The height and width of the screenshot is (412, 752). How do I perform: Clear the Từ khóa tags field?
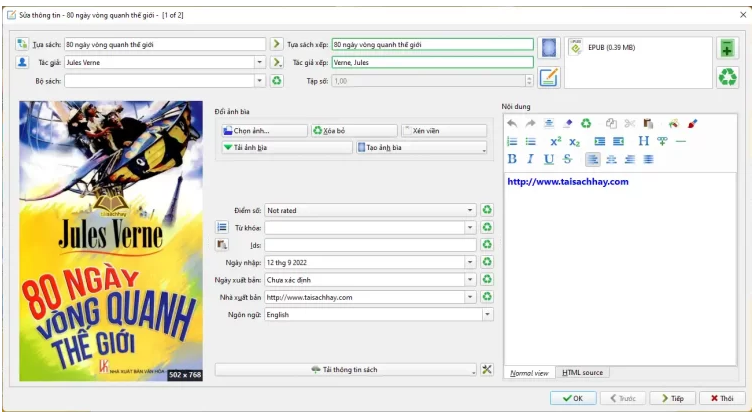coord(487,227)
